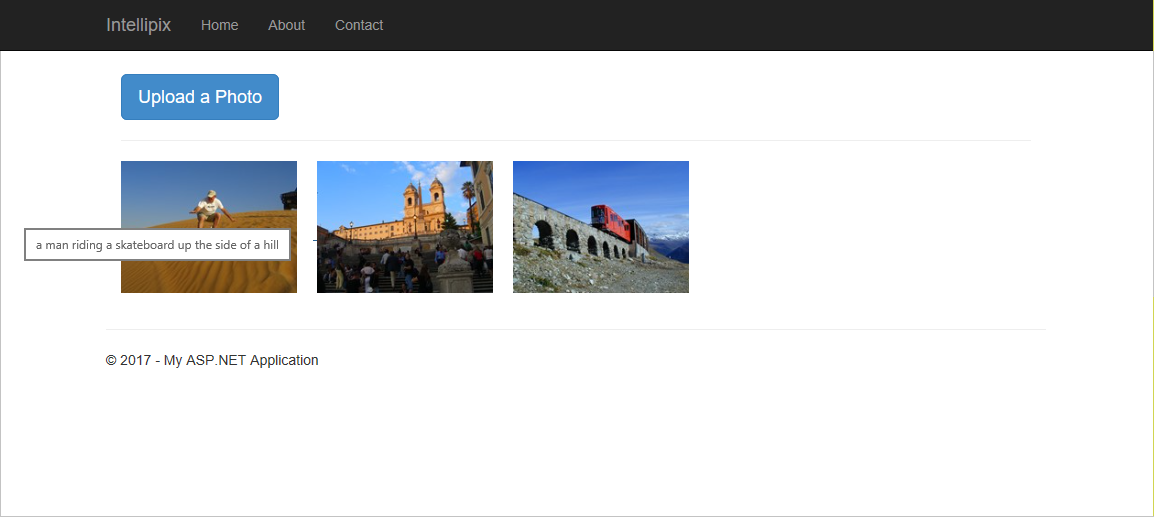Open the desert sand dune photo thumbnail
Viewport: 1154px width, 517px height.
[209, 227]
